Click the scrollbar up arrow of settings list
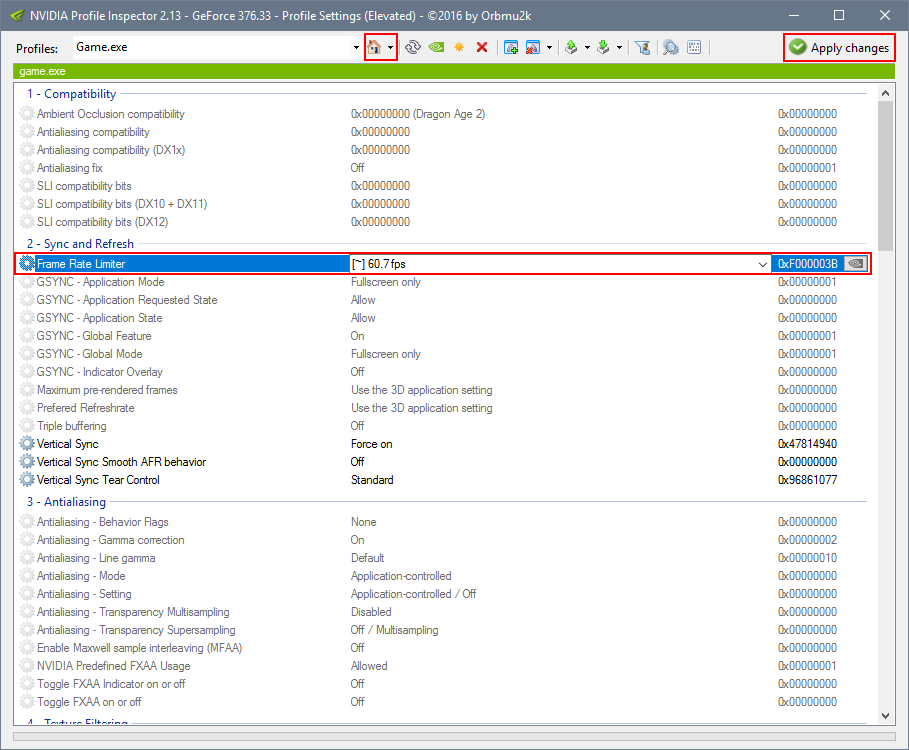 885,93
